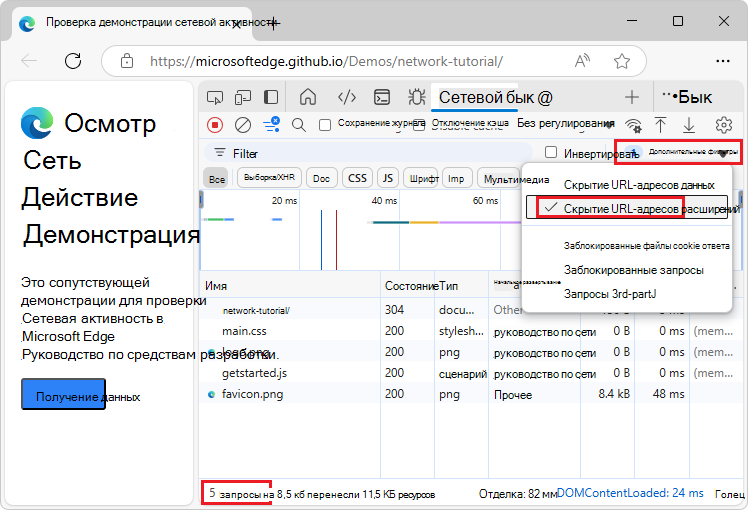Toggle the Отключение кэша checkbox
Screen dimensions: 748x510
click(x=418, y=125)
